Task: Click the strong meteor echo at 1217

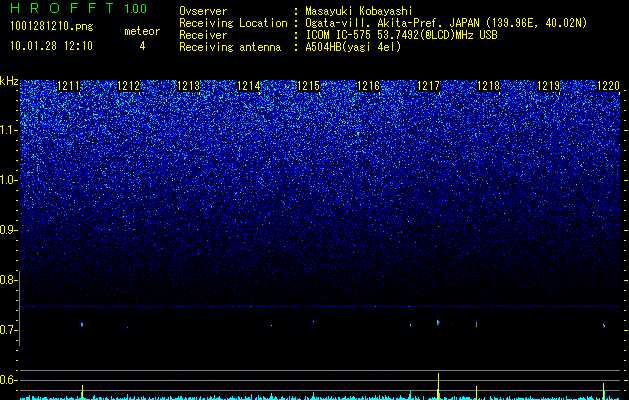Action: point(438,322)
